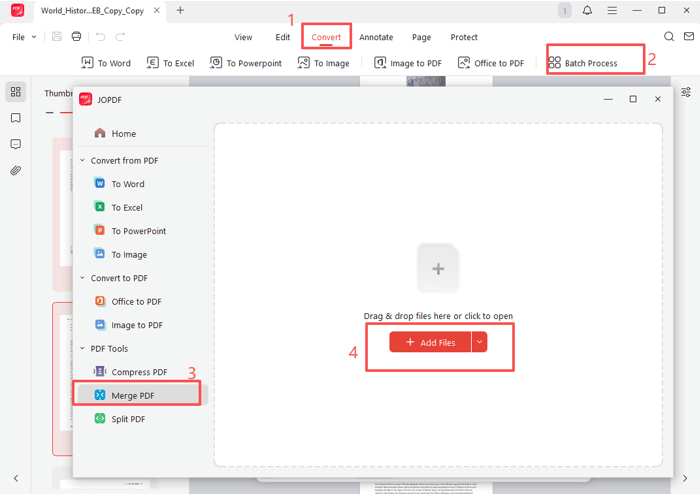
Task: Switch to the Edit tab
Action: [x=283, y=37]
